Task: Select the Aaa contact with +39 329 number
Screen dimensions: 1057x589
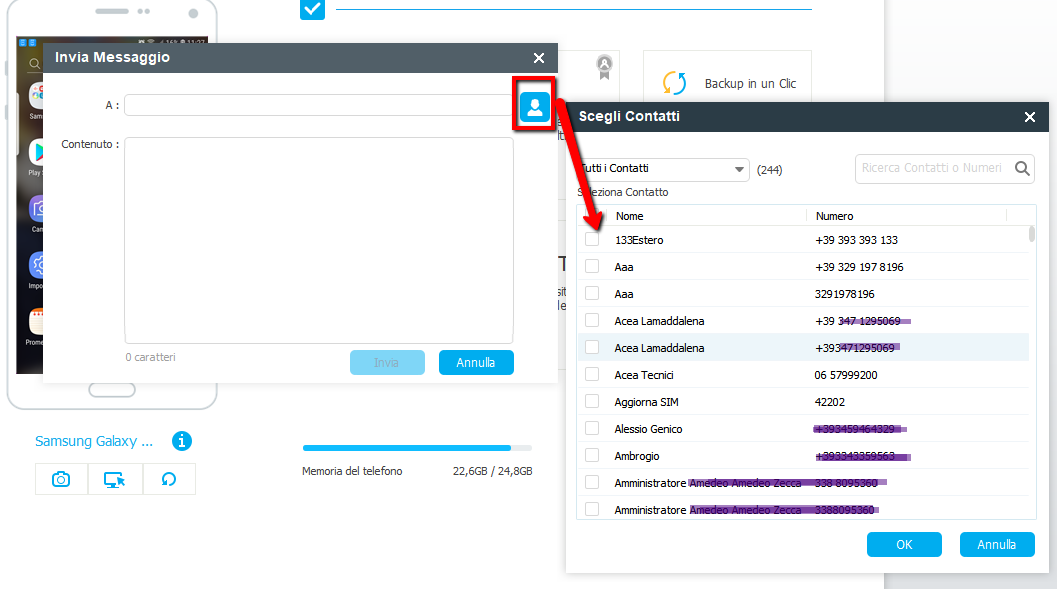Action: click(x=592, y=266)
